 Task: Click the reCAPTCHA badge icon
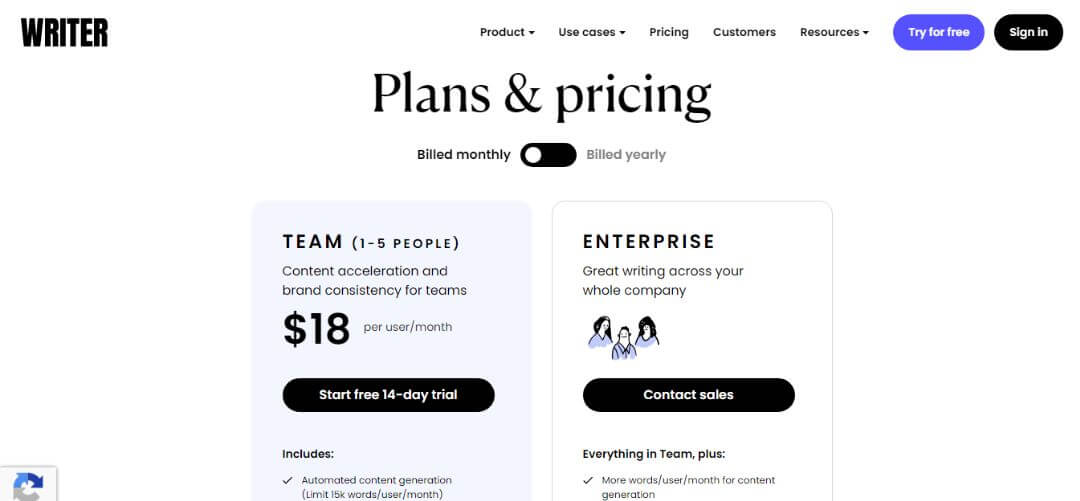point(28,485)
